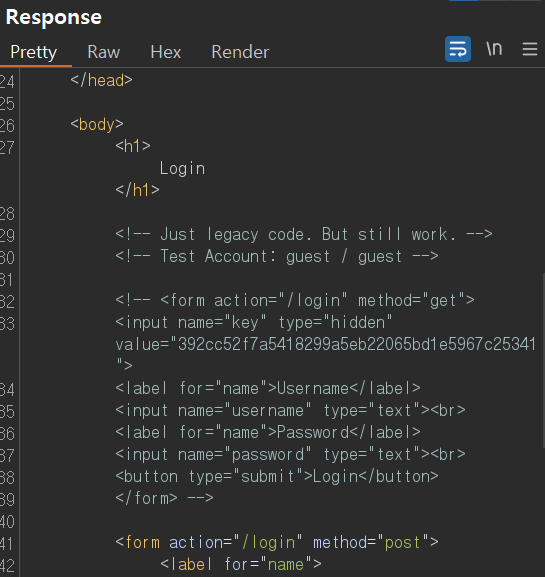This screenshot has height=577, width=545.
Task: Click the input name="username" line
Action: point(290,411)
